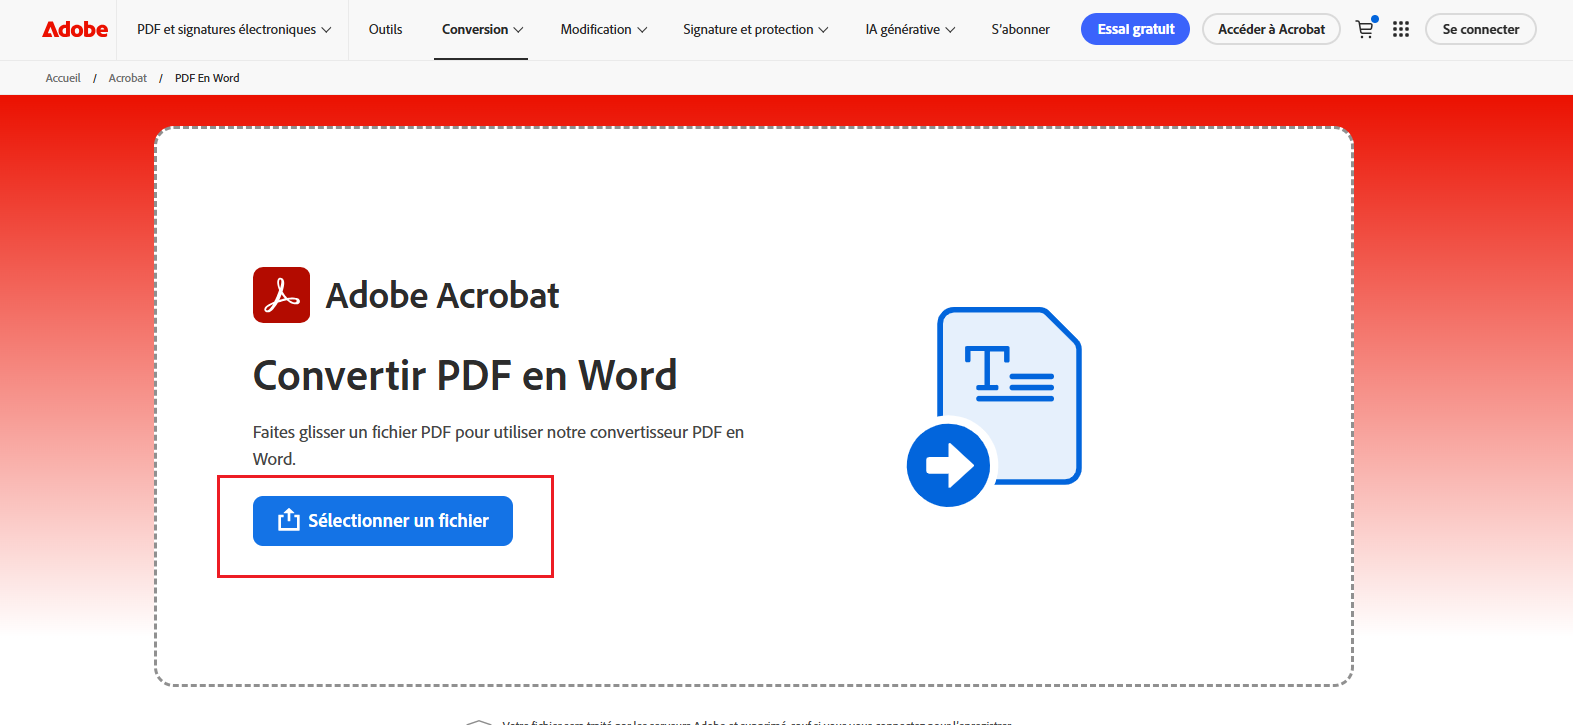The height and width of the screenshot is (725, 1573).
Task: Go to Accueil breadcrumb link
Action: 63,78
